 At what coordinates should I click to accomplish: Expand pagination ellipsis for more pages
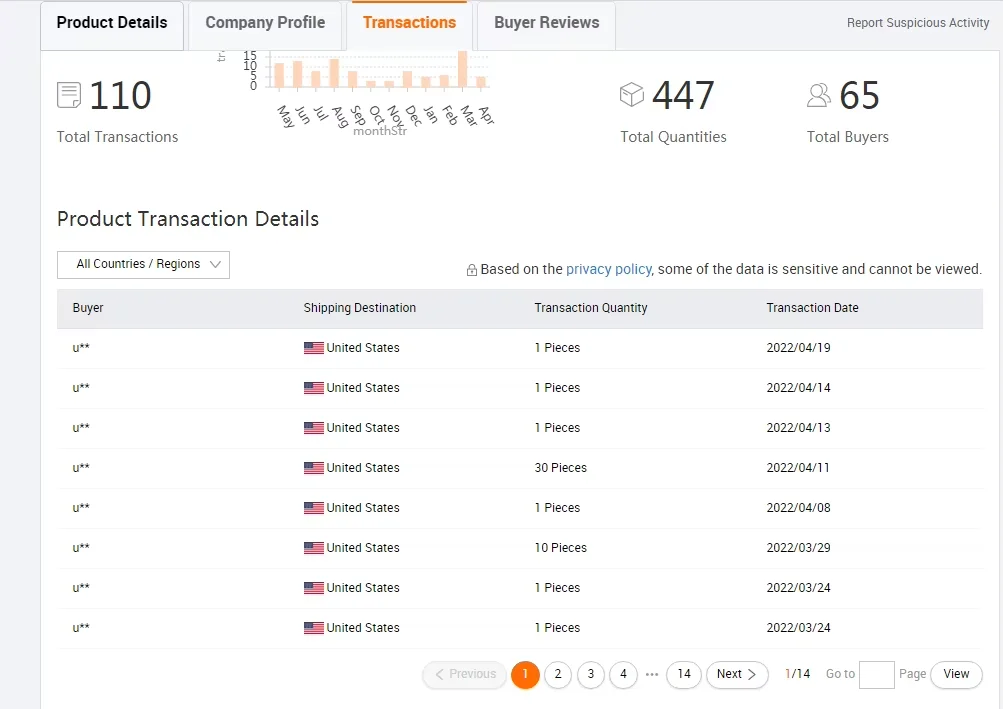coord(652,675)
